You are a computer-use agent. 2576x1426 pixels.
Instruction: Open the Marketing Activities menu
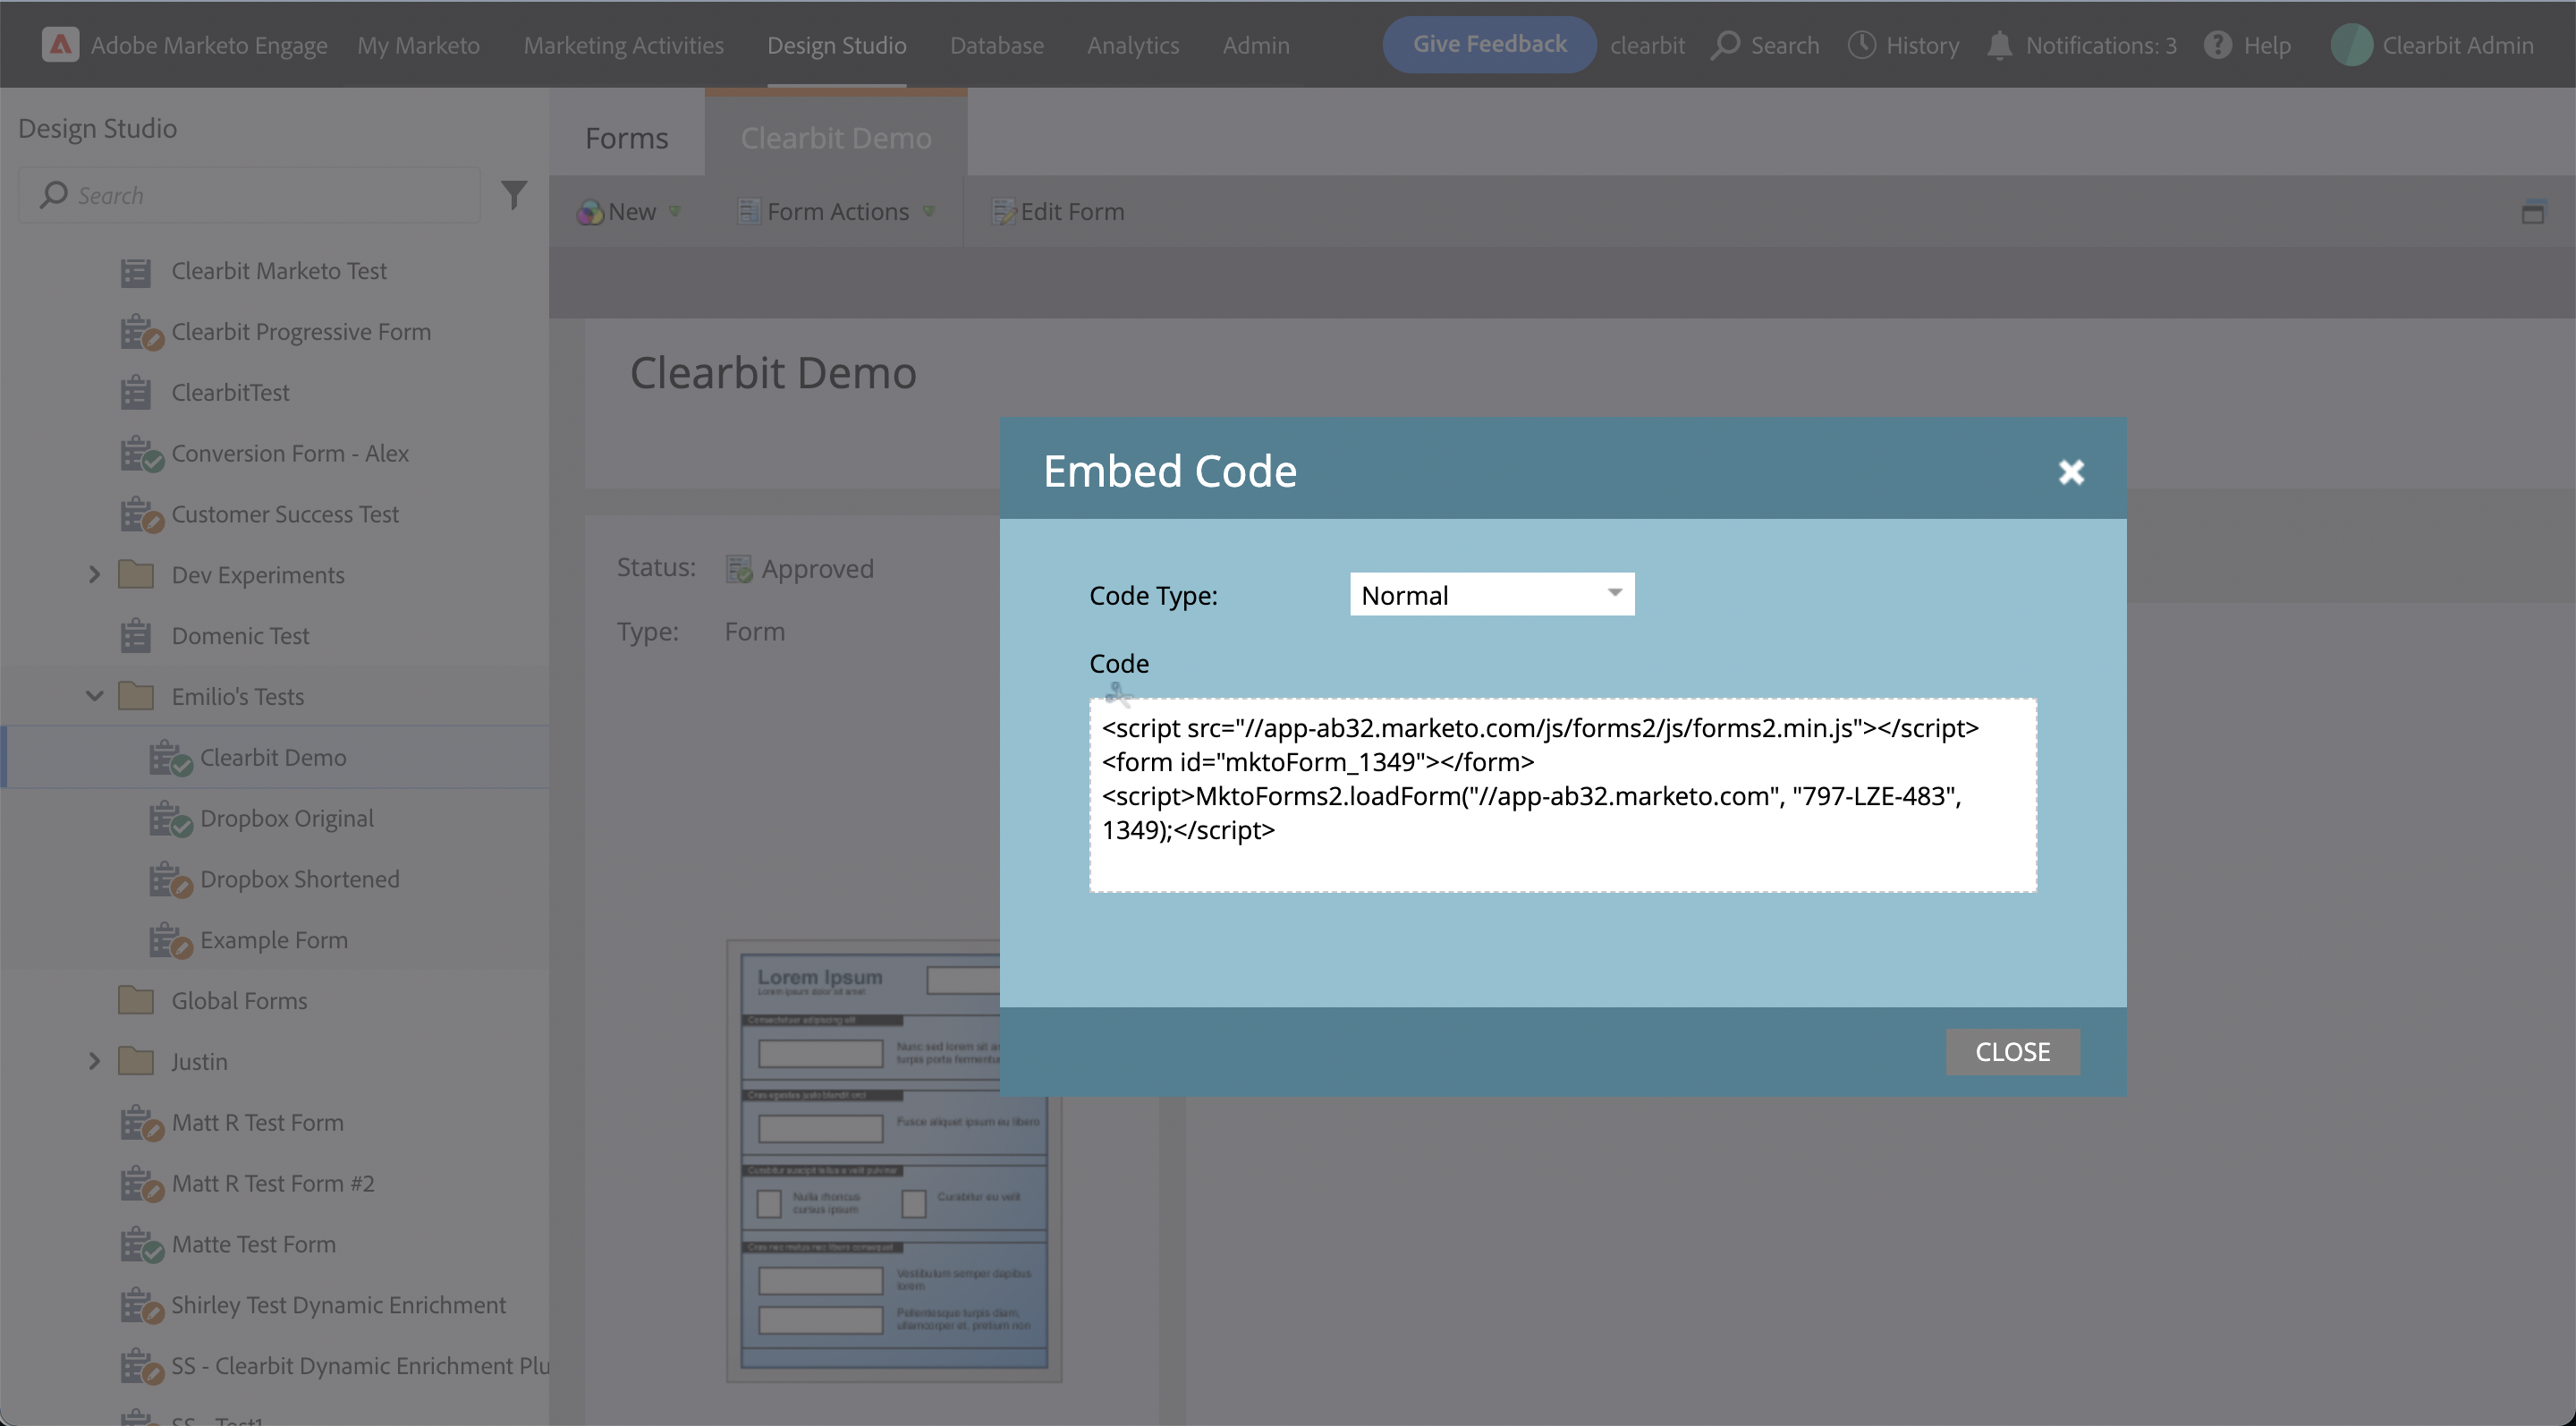[x=623, y=45]
